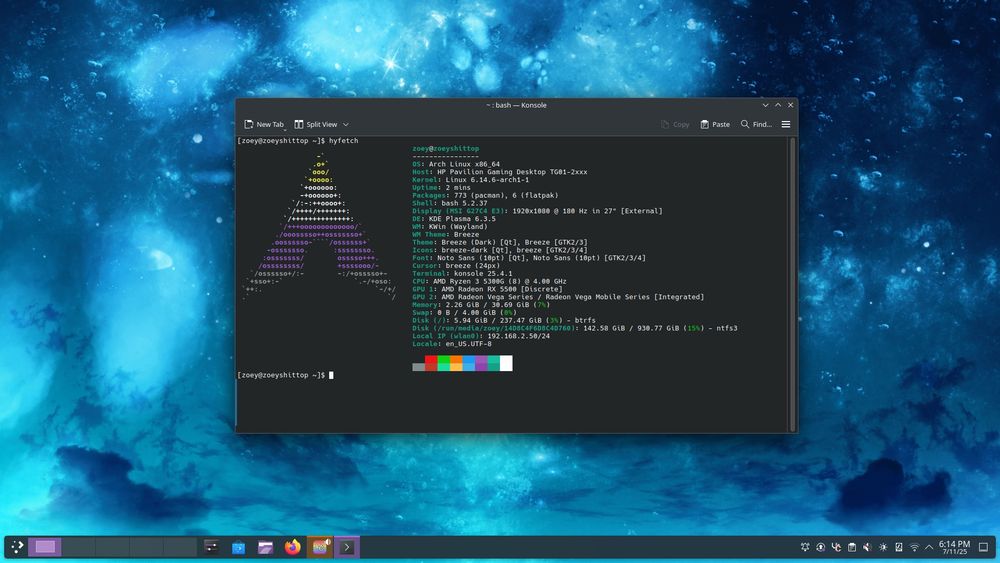
Task: Open the rainbow app icon in taskbar
Action: coord(320,546)
